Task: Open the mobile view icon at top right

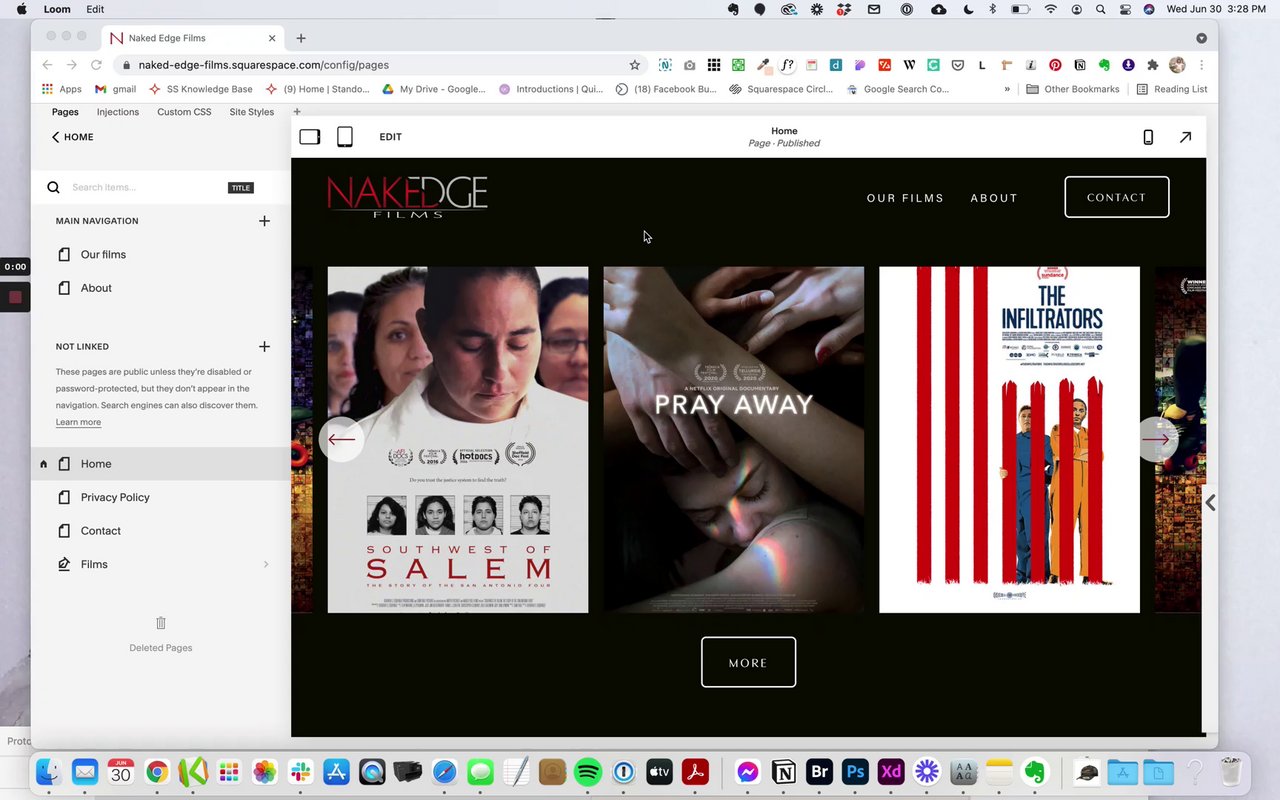Action: pyautogui.click(x=1148, y=137)
